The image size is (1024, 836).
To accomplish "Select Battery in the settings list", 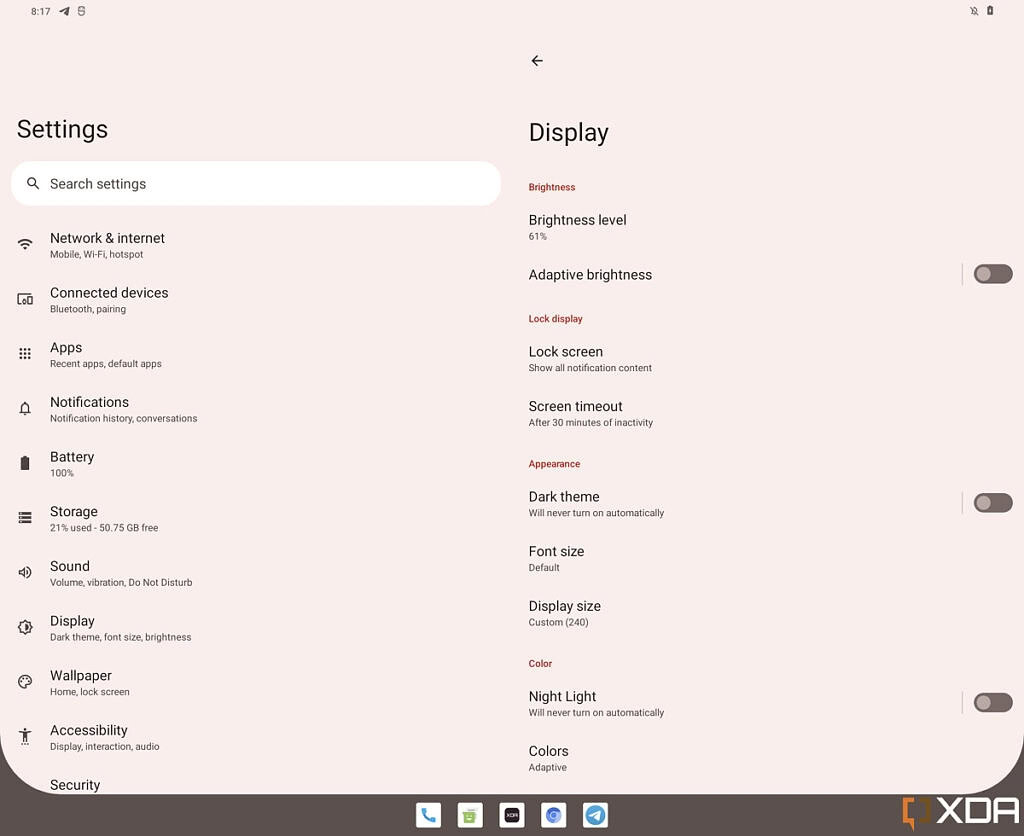I will (72, 463).
